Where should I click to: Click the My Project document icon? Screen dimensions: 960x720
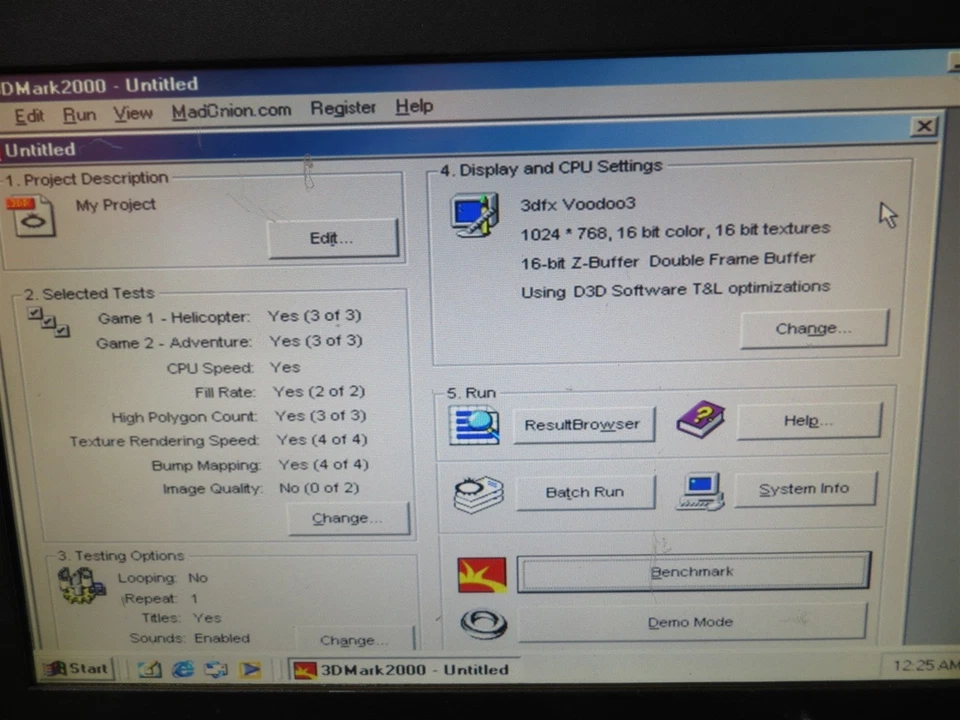click(31, 216)
